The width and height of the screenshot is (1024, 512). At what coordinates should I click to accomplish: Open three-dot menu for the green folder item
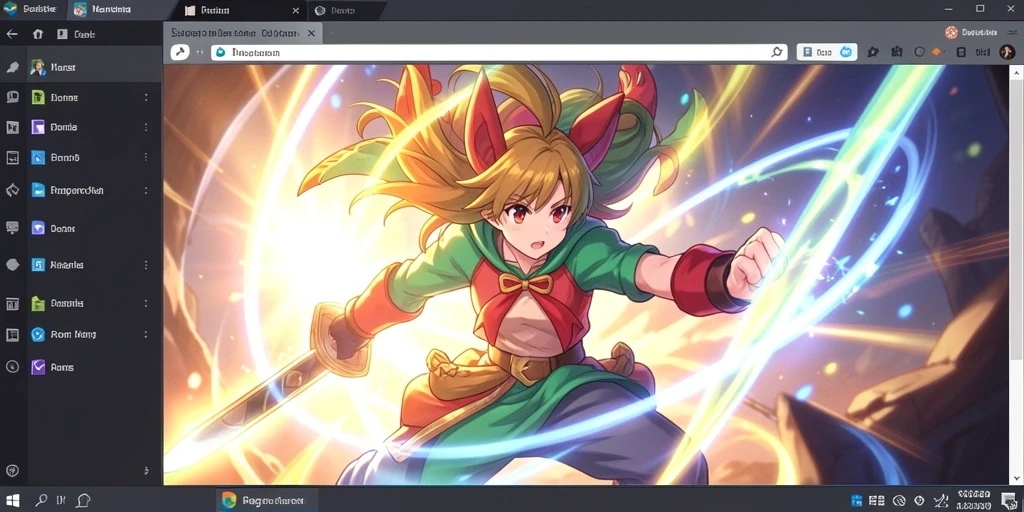click(146, 303)
